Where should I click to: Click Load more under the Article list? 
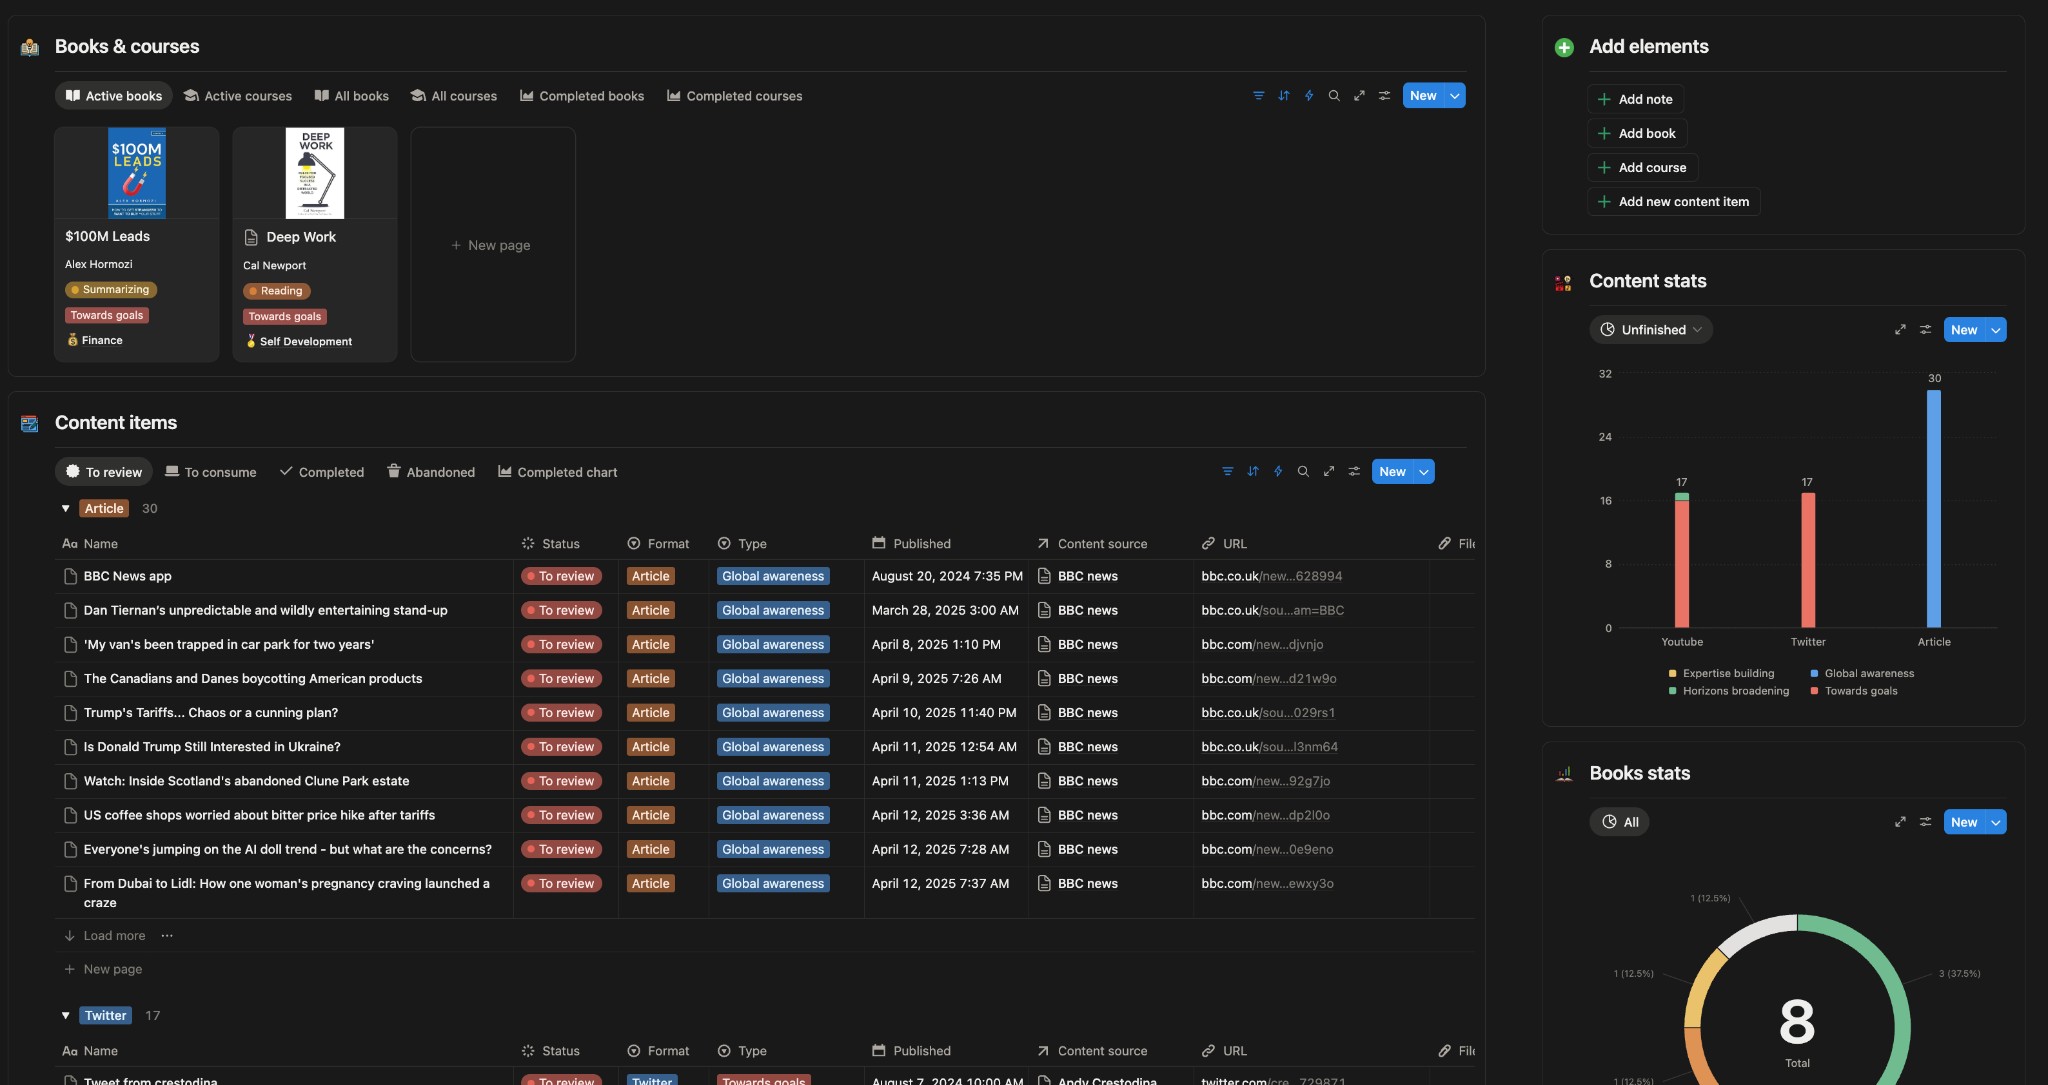(113, 935)
